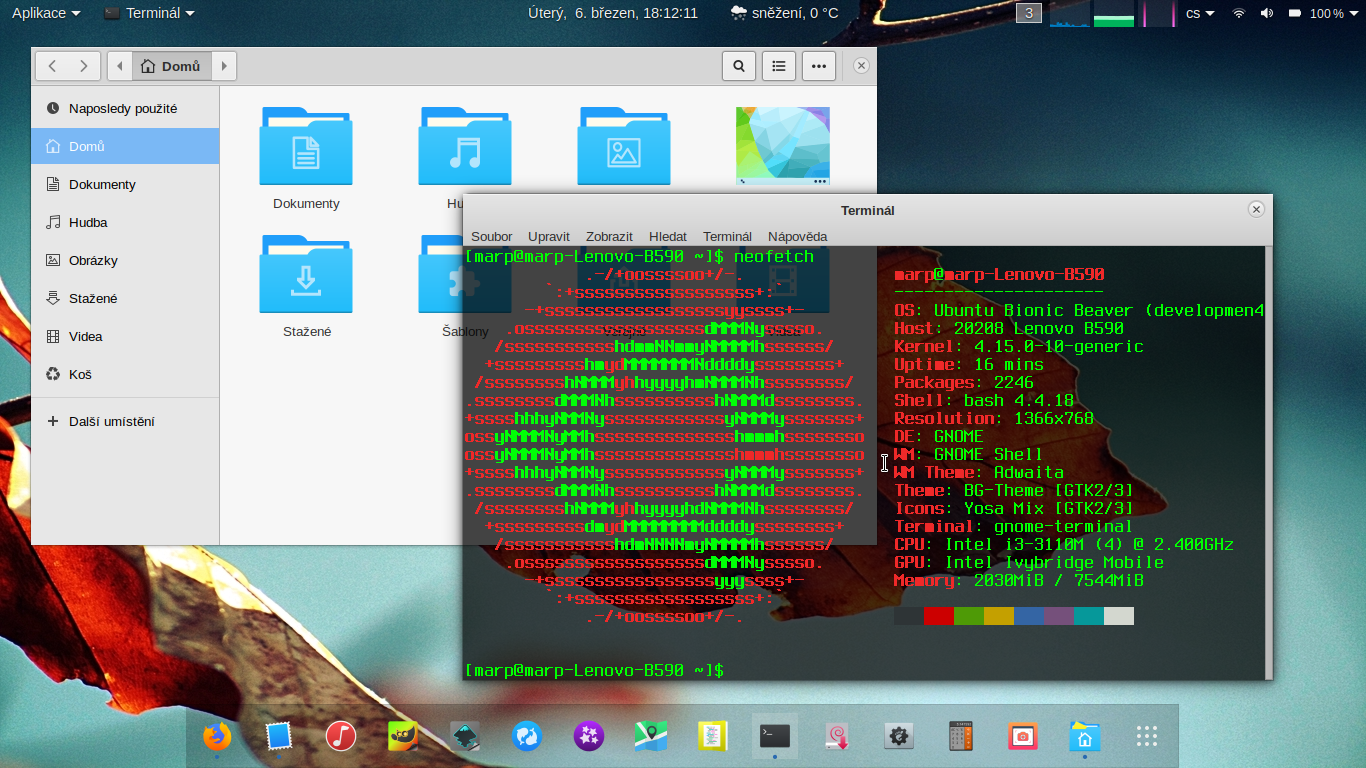Select Naposledy použité in sidebar
The height and width of the screenshot is (768, 1366).
click(x=125, y=108)
